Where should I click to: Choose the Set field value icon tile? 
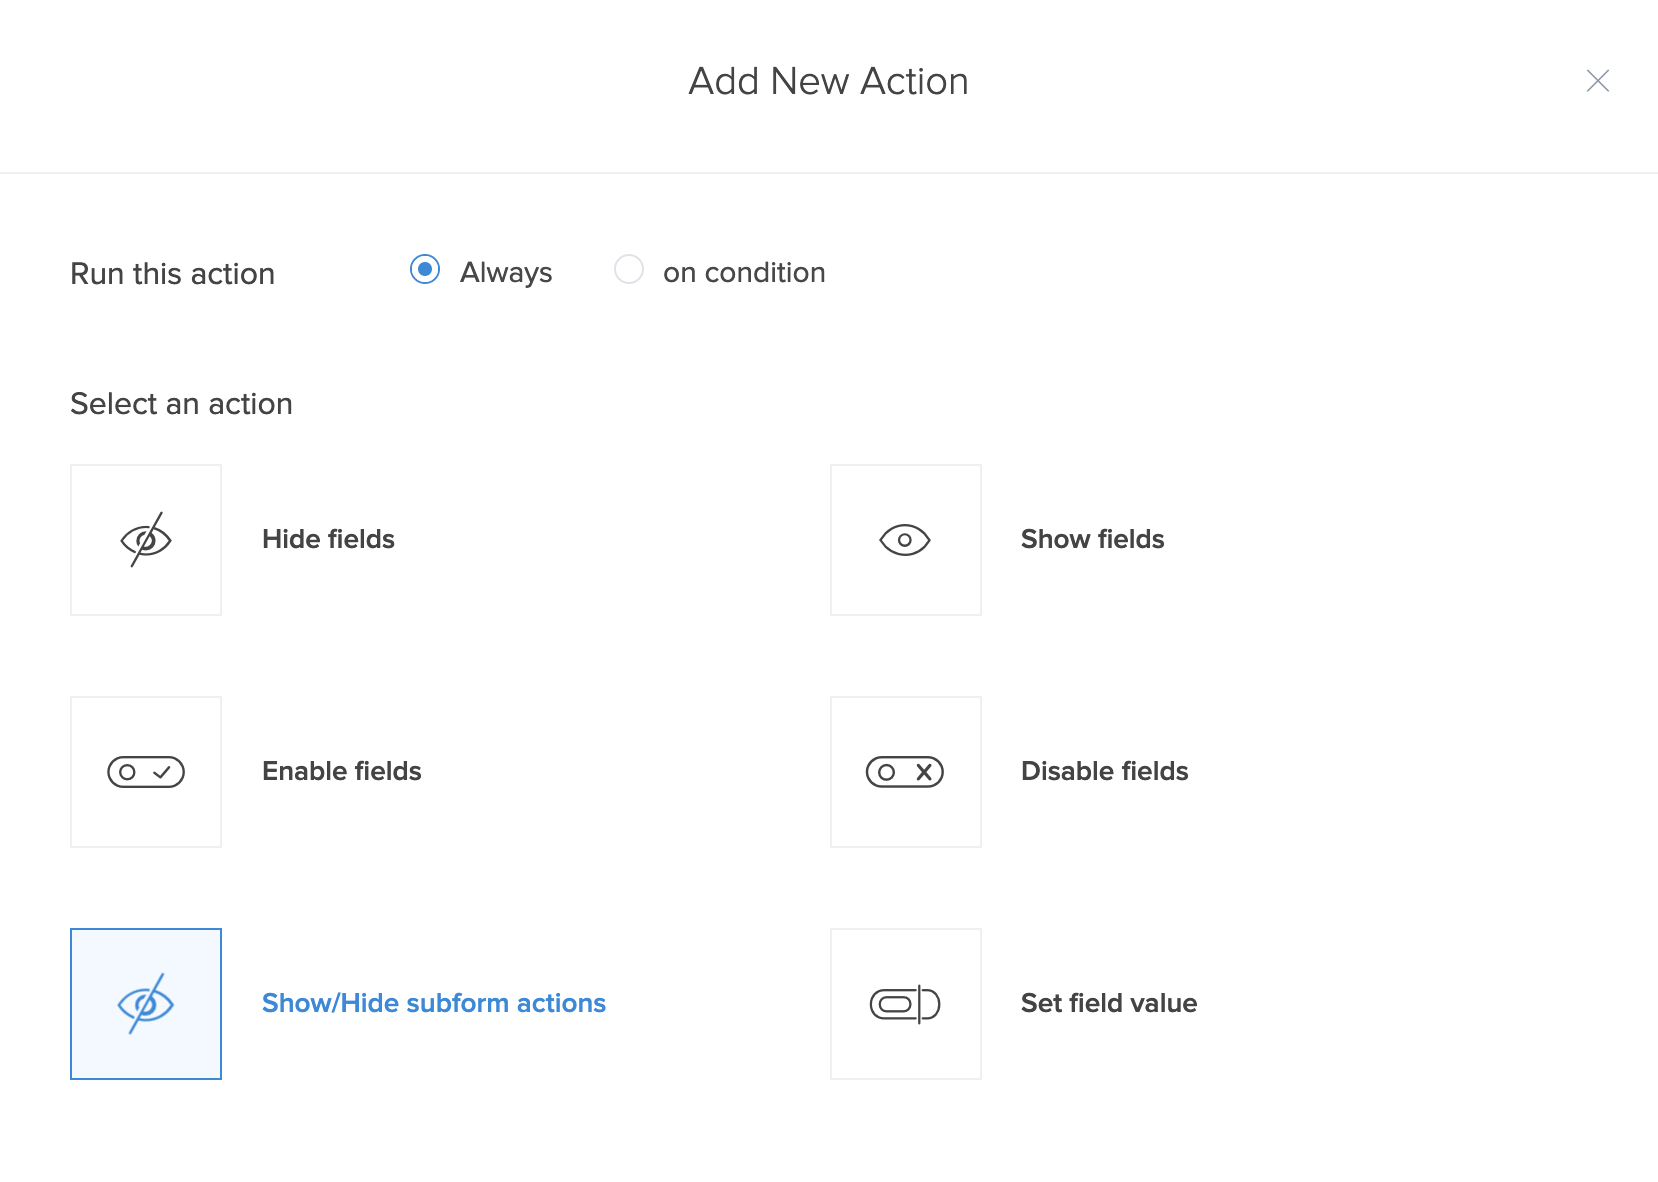pyautogui.click(x=905, y=1004)
